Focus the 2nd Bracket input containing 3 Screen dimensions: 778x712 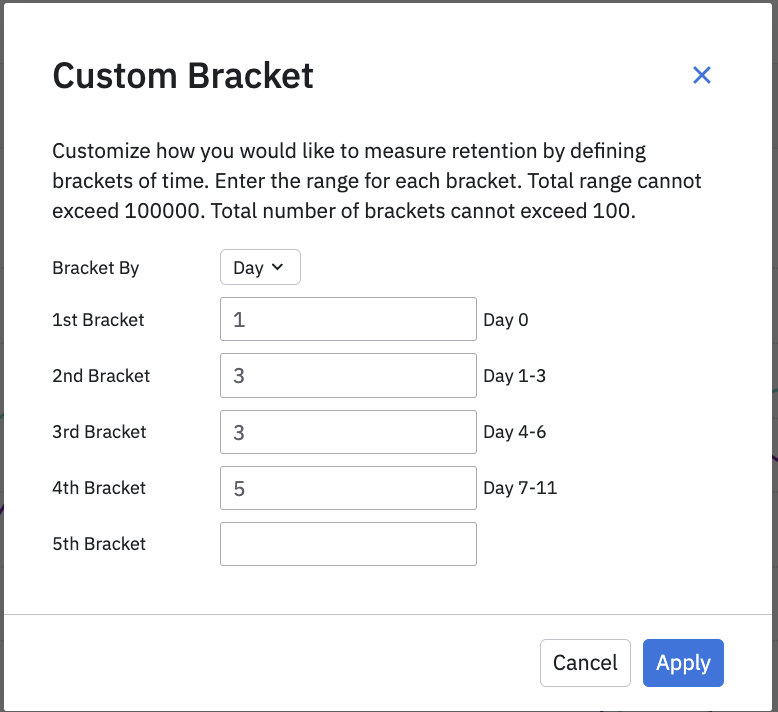coord(348,376)
